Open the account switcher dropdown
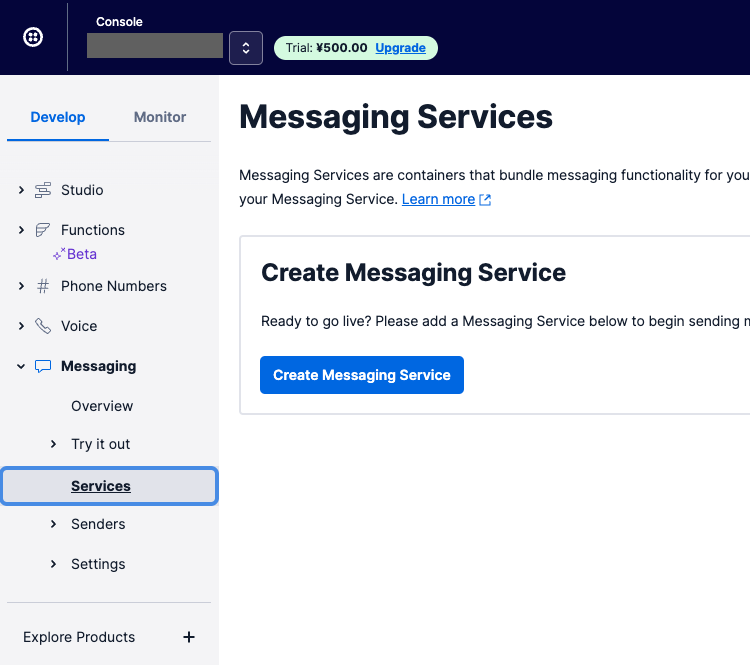The width and height of the screenshot is (750, 665). pos(246,48)
